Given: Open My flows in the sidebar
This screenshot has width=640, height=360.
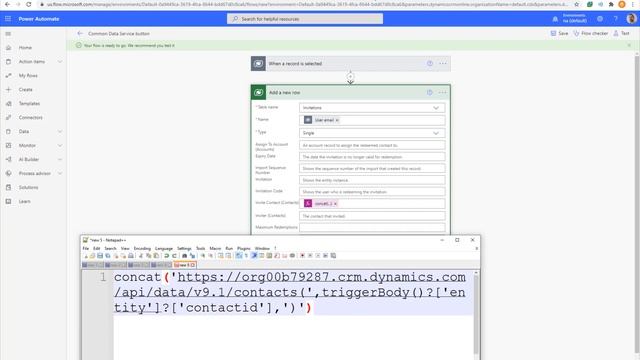Looking at the screenshot, I should tap(28, 76).
